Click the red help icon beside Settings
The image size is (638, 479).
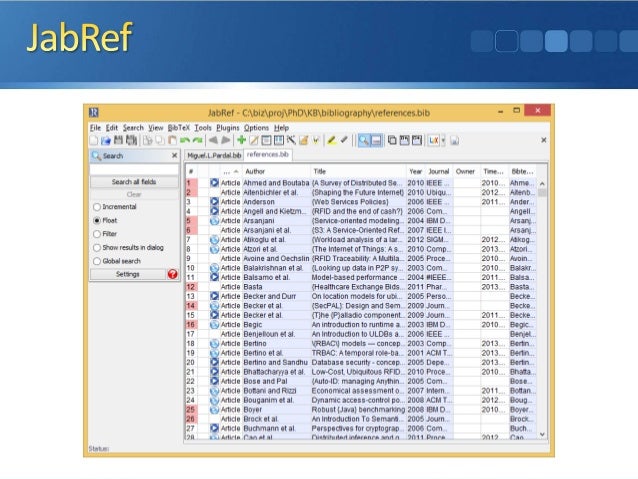click(173, 274)
